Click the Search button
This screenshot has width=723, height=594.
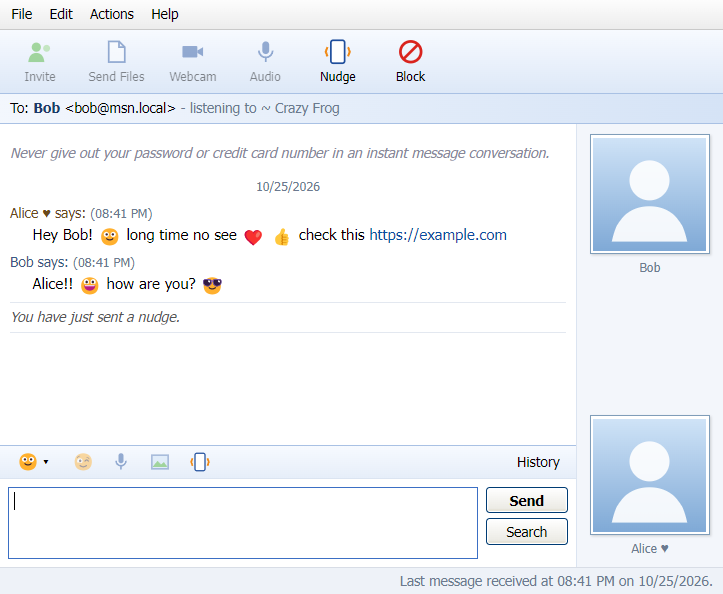527,532
